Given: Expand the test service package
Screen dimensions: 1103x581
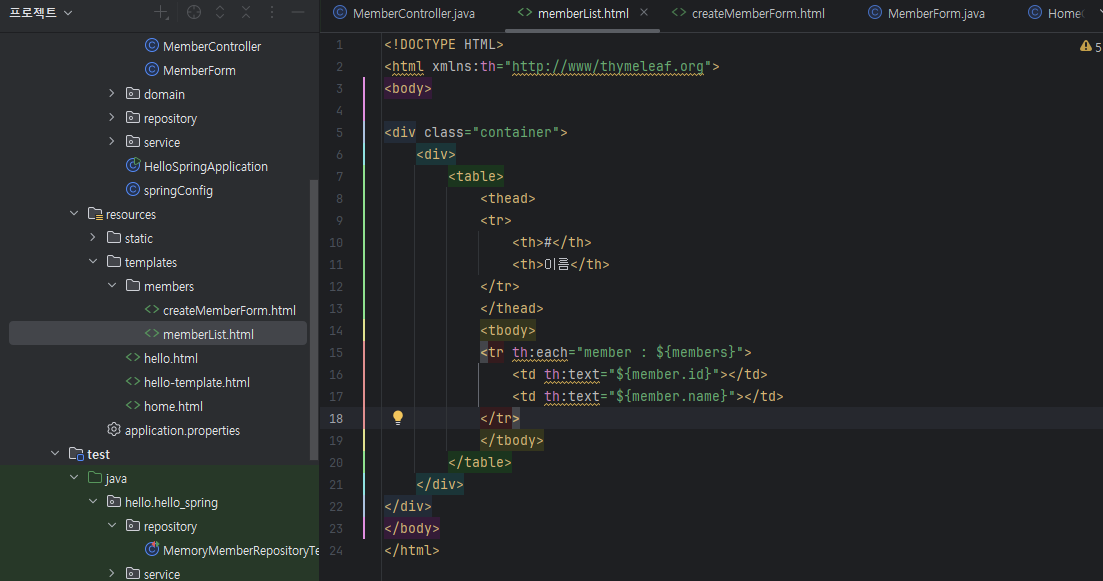Looking at the screenshot, I should [x=112, y=573].
